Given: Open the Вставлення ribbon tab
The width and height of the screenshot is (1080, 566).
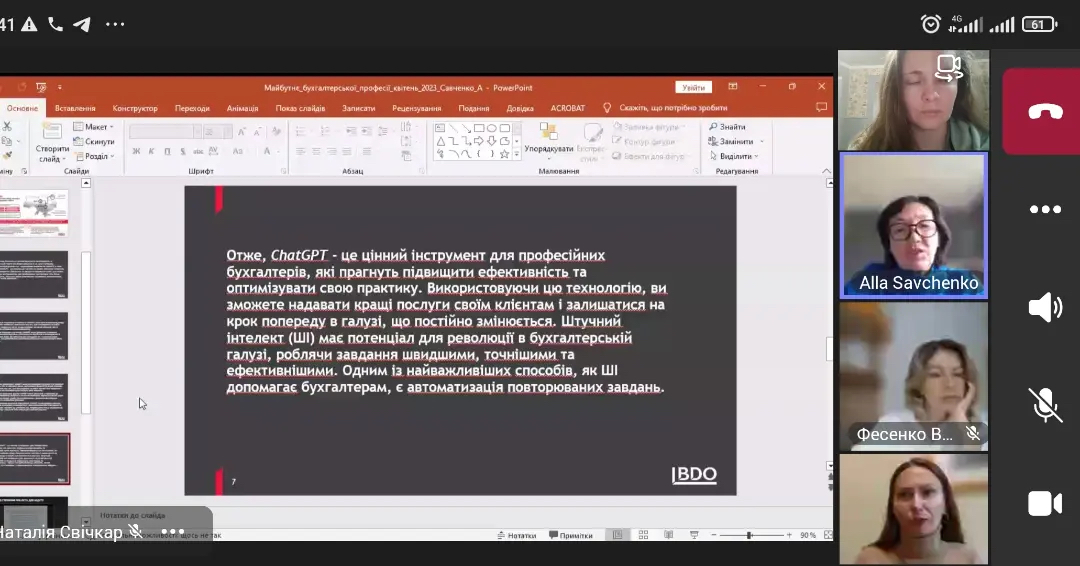Looking at the screenshot, I should 75,108.
